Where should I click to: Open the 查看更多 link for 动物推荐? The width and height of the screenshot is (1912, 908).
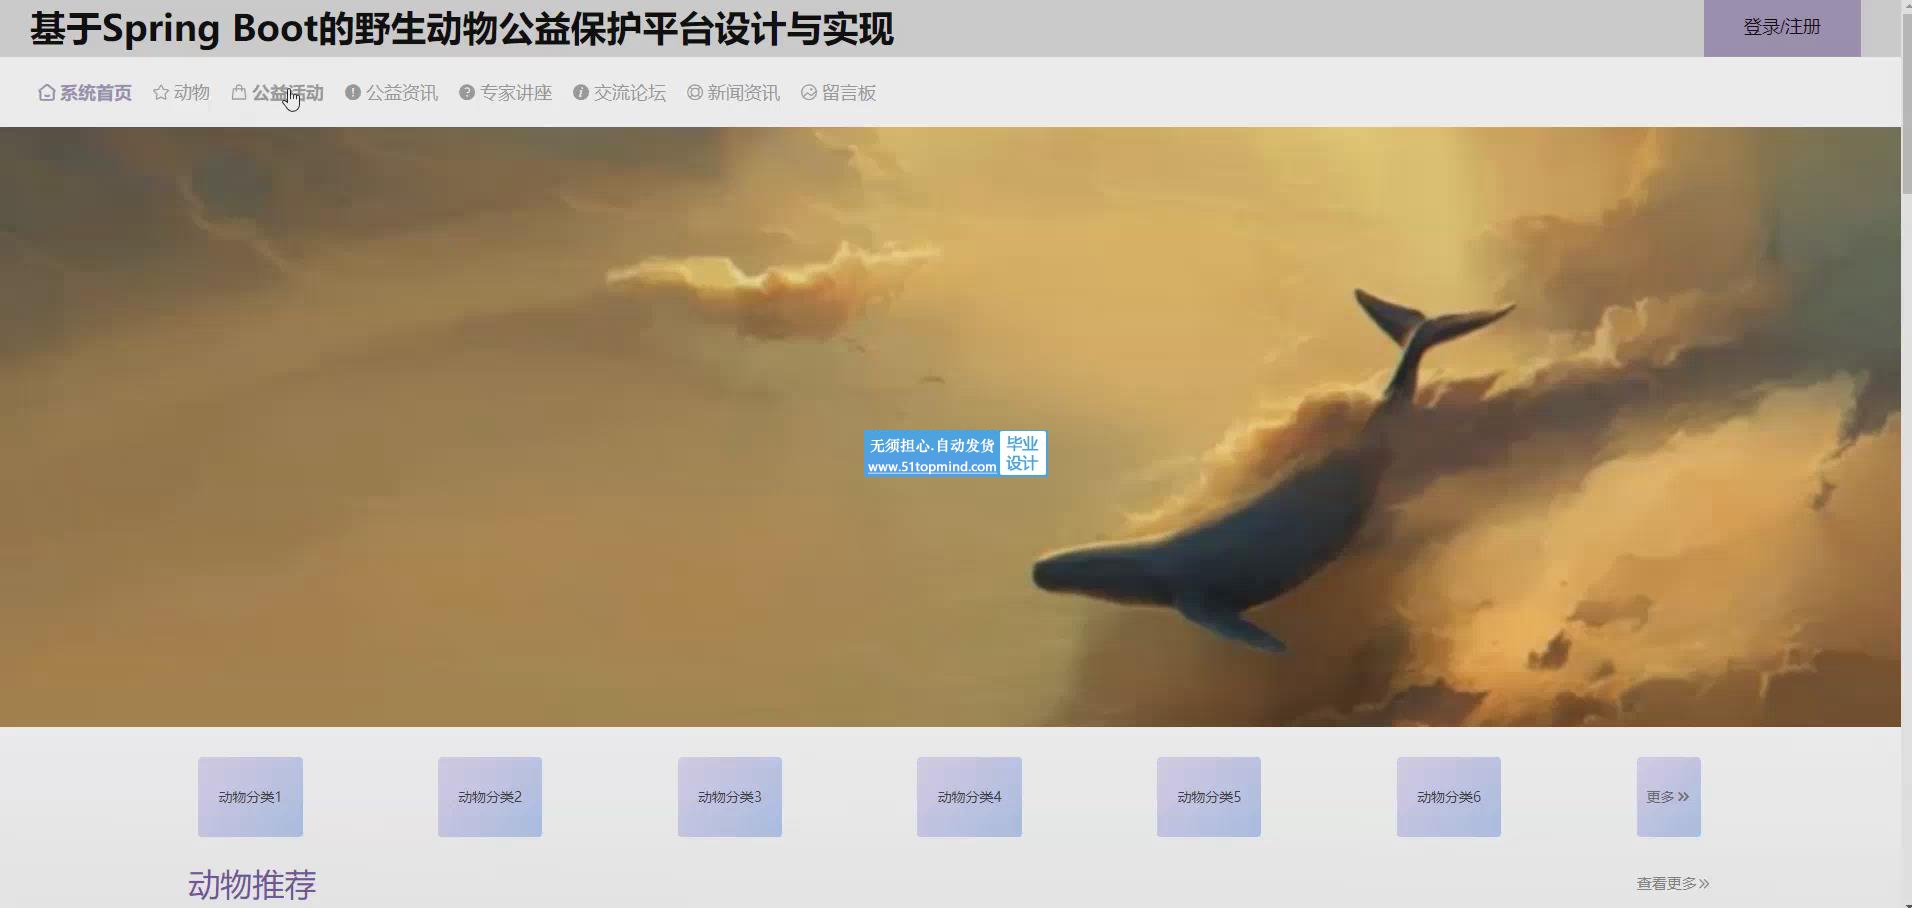coord(1673,883)
